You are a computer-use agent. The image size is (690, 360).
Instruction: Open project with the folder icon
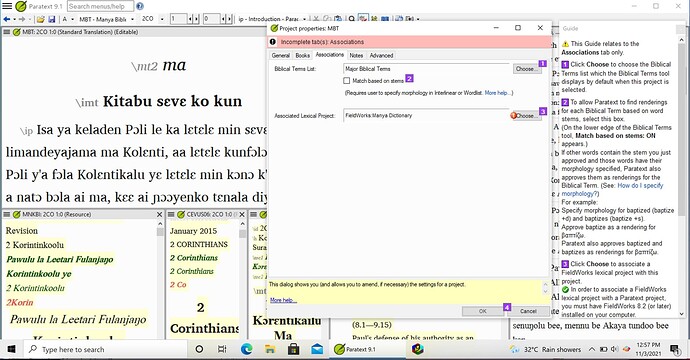click(x=40, y=19)
